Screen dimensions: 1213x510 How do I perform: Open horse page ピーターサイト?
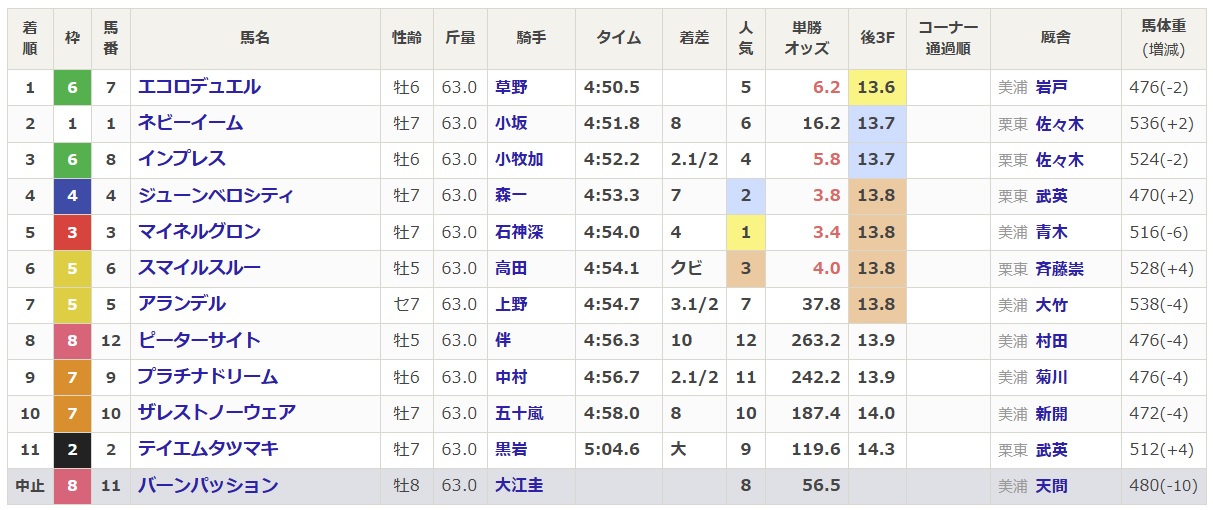pyautogui.click(x=199, y=341)
